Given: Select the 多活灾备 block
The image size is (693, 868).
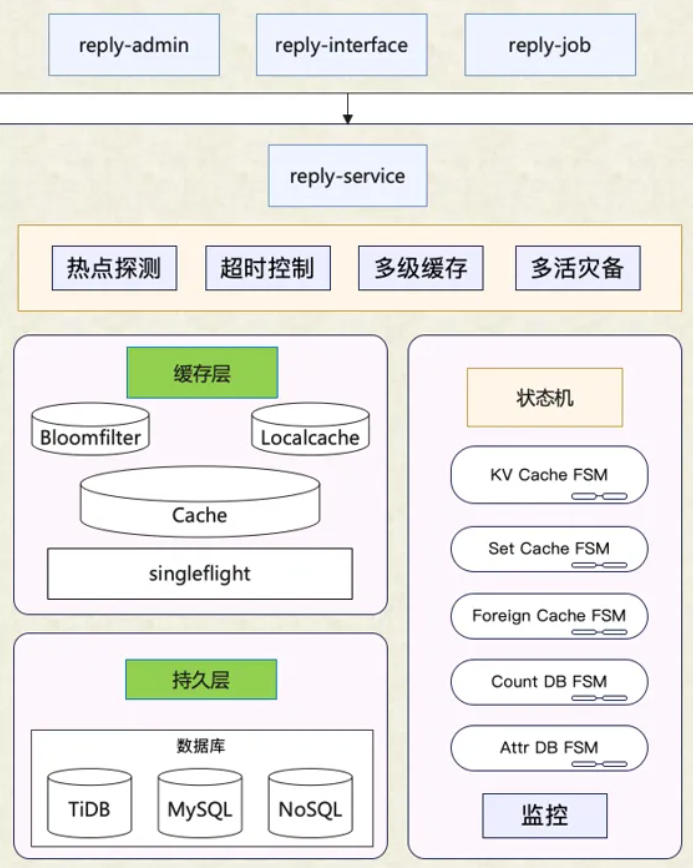Looking at the screenshot, I should pyautogui.click(x=577, y=268).
